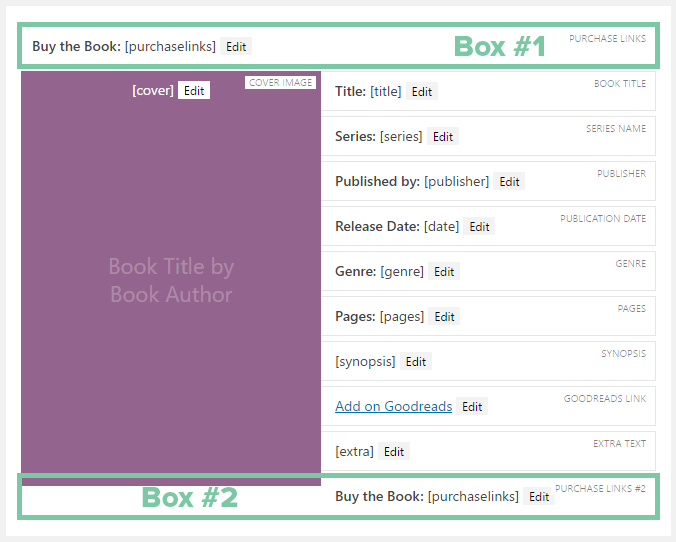Click the top Buy the Book label

click(x=76, y=46)
